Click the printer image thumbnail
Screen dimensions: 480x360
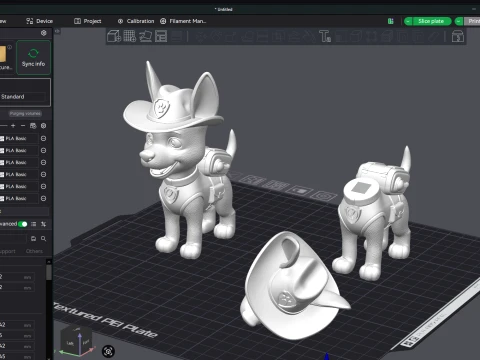click(x=3, y=54)
